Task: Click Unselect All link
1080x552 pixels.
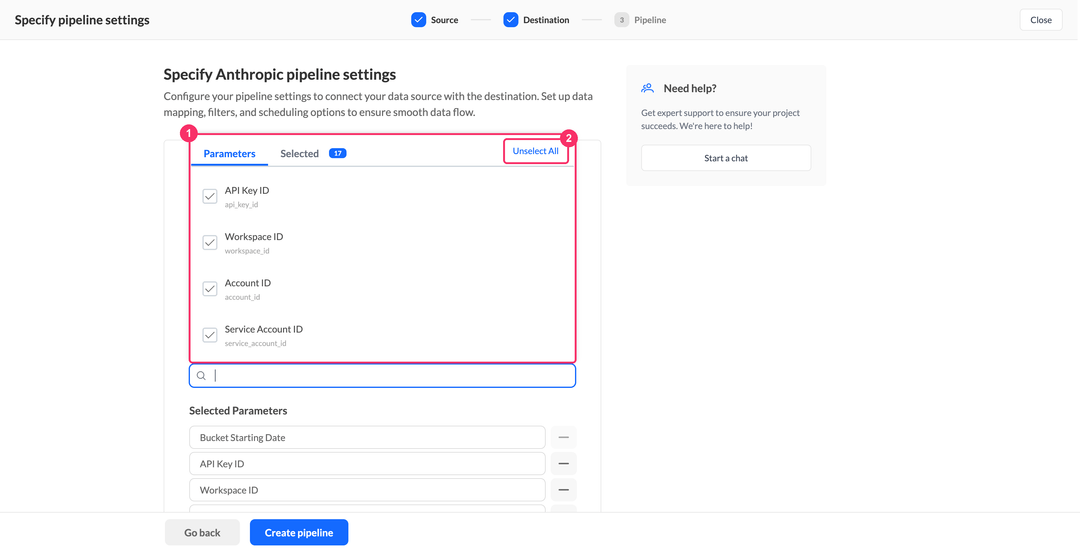Action: point(535,151)
